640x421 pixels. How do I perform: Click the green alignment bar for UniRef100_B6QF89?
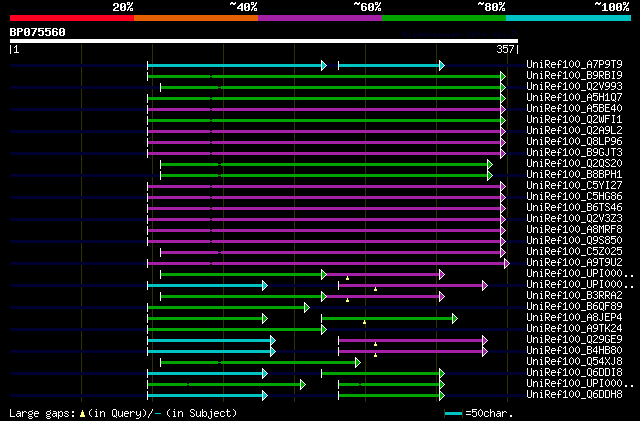click(227, 308)
